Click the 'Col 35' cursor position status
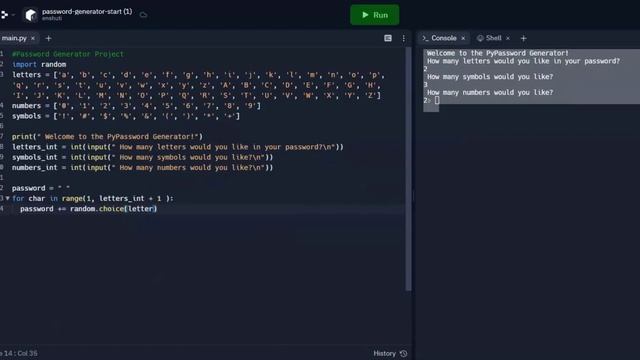Viewport: 640px width, 360px height. tap(28, 353)
